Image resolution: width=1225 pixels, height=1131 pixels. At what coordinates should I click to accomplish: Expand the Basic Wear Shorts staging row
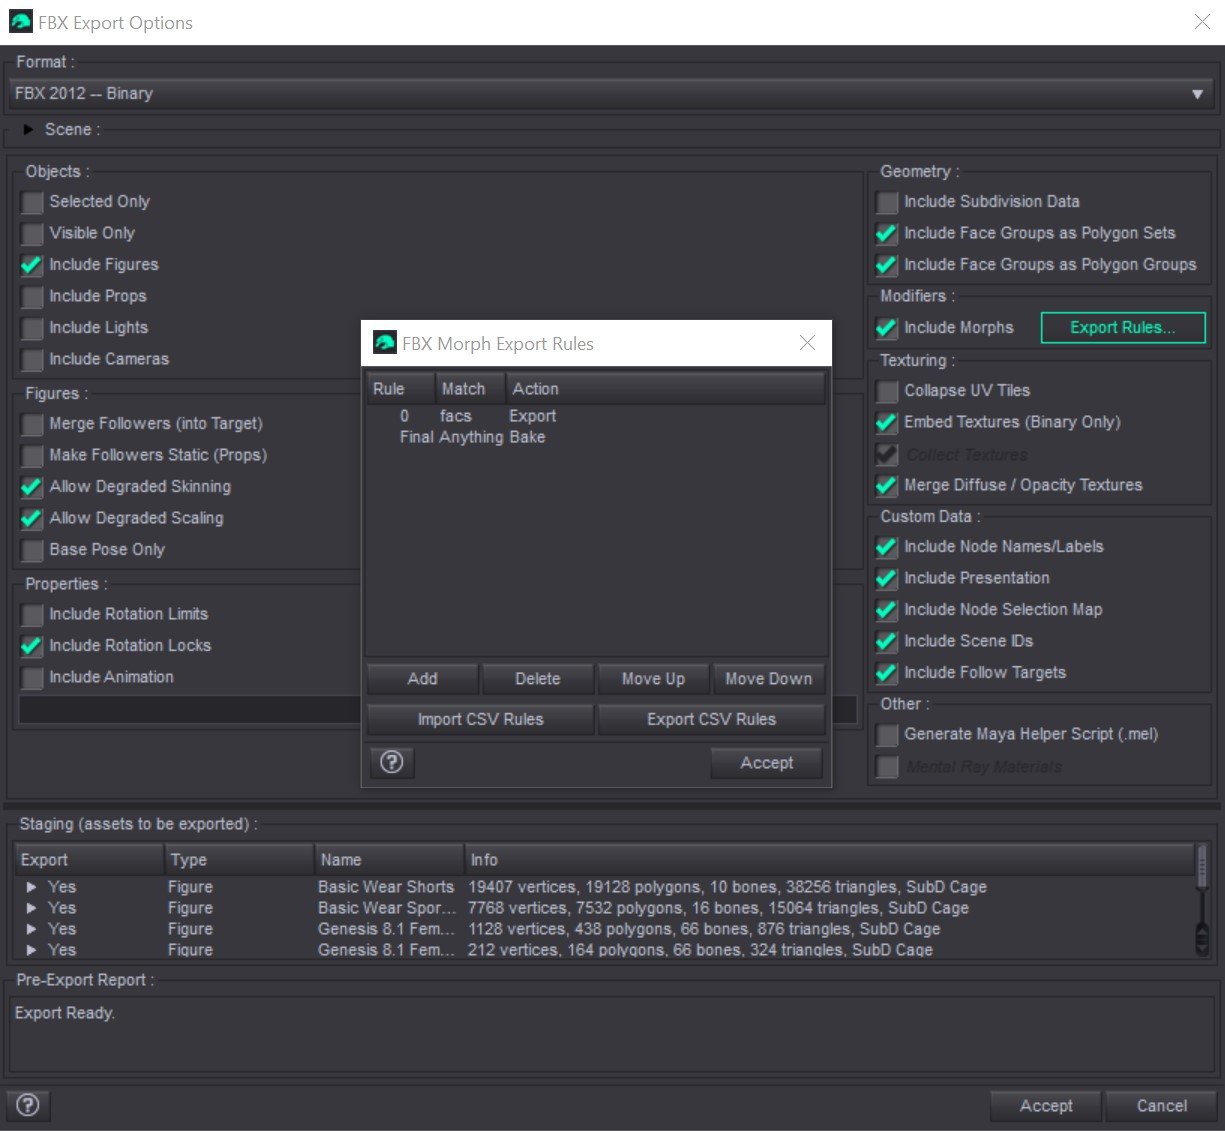coord(32,887)
